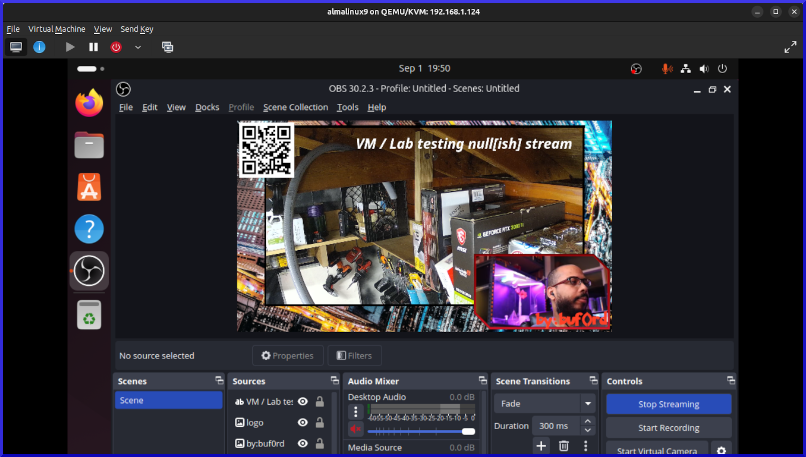806x457 pixels.
Task: Adjust the Desktop Audio volume slider
Action: (467, 431)
